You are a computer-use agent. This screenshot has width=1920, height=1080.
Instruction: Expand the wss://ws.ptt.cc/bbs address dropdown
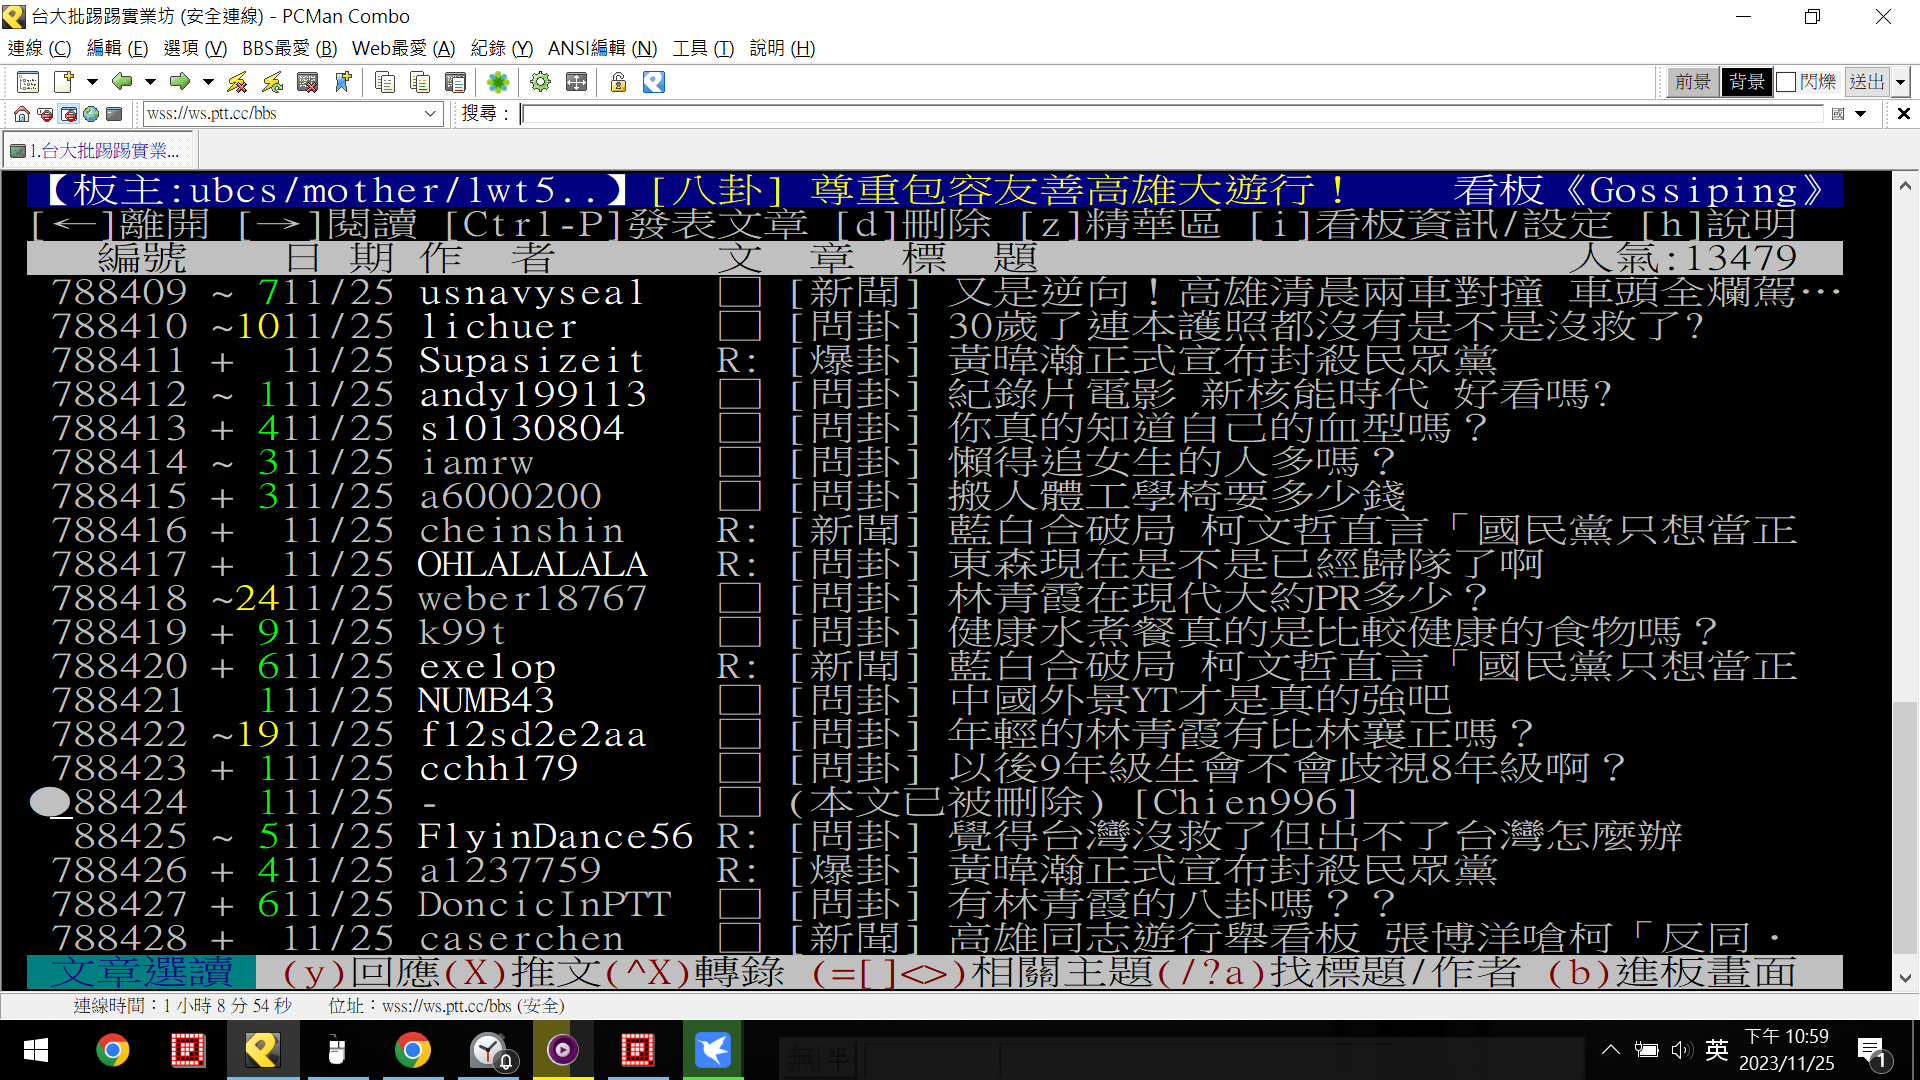430,114
